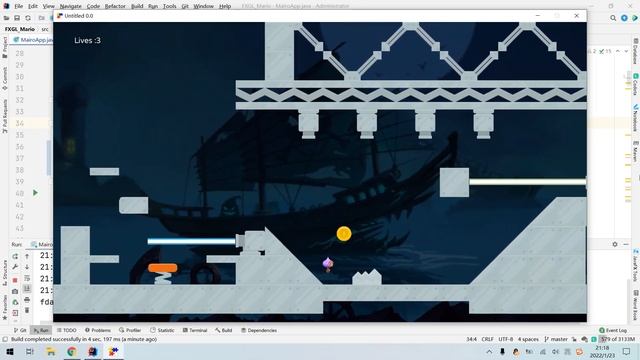Toggle tool window quick-access icon in status bar
640x360 pixels.
point(5,339)
